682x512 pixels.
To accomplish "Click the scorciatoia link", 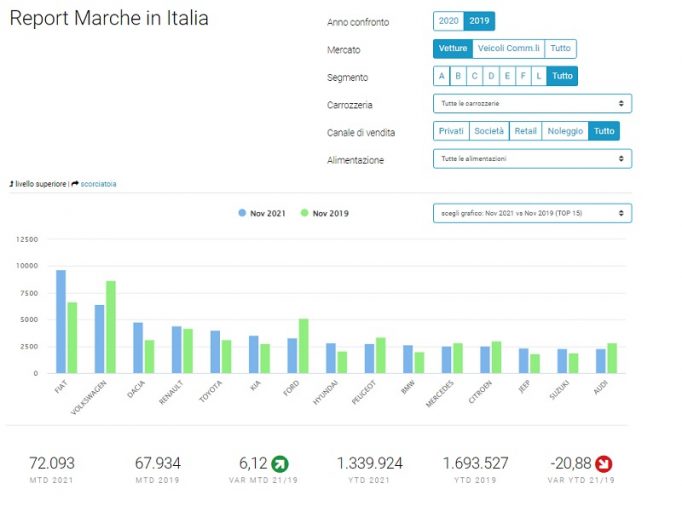I will (98, 184).
